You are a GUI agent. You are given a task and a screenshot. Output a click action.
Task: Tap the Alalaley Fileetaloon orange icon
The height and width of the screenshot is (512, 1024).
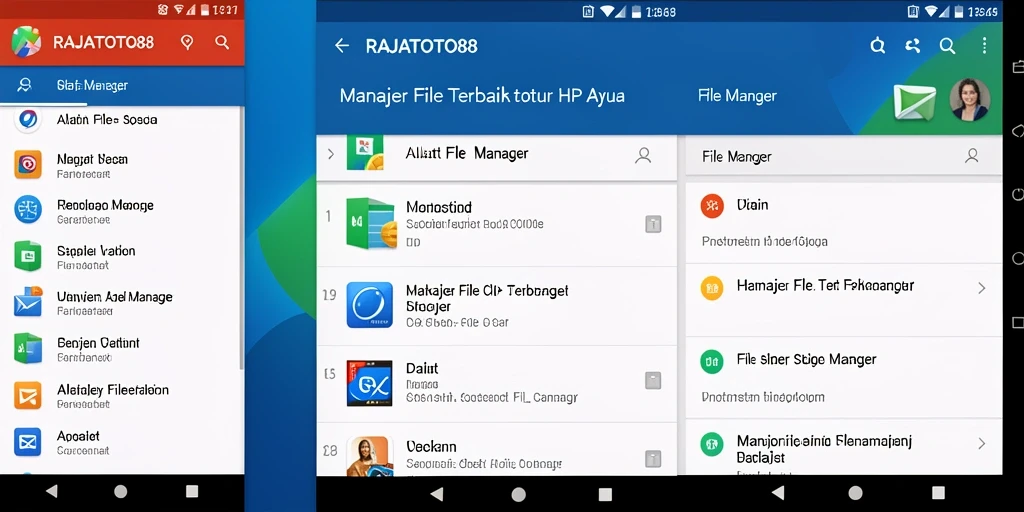pyautogui.click(x=28, y=395)
